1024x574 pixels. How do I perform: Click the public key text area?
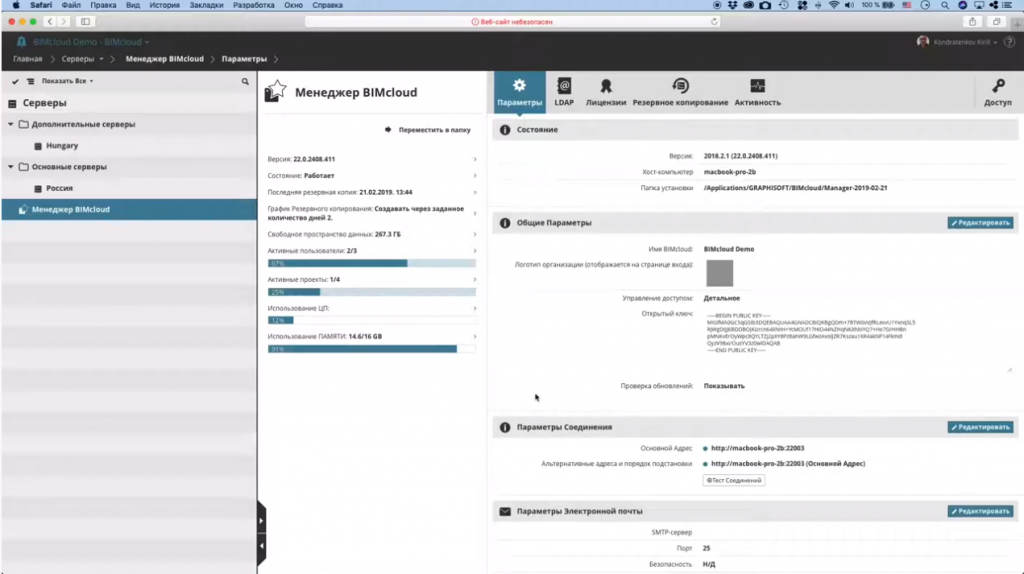[857, 341]
